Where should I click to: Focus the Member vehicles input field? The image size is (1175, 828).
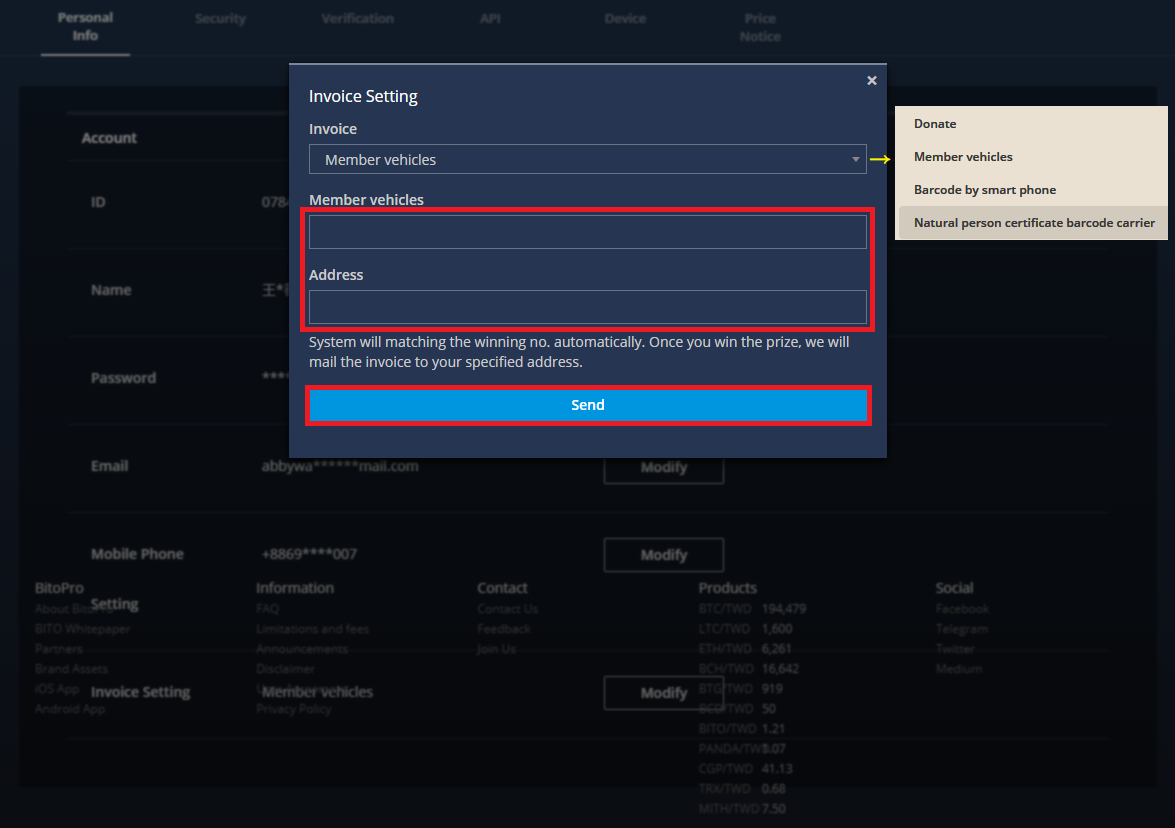588,232
